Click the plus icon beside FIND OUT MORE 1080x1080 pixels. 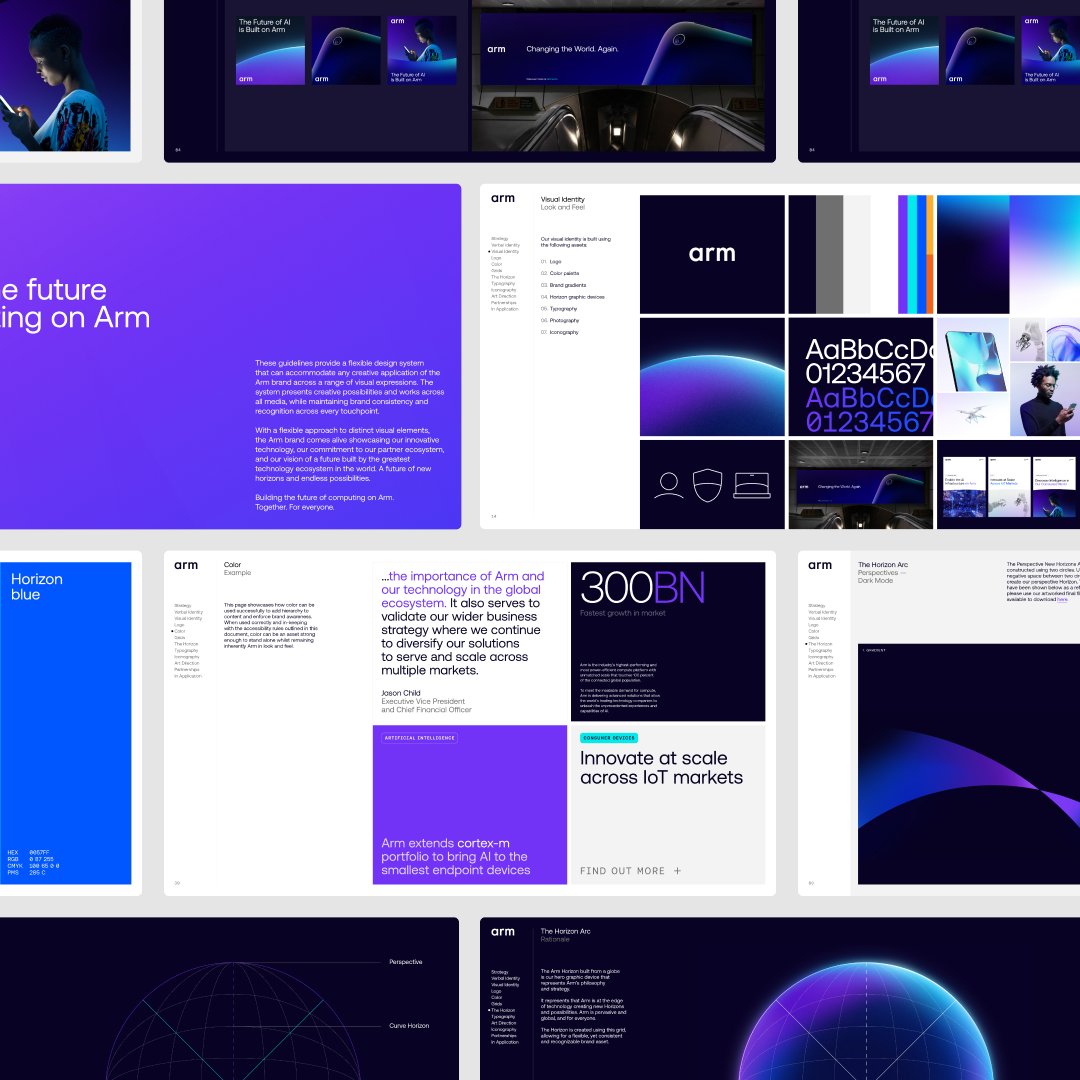point(677,871)
